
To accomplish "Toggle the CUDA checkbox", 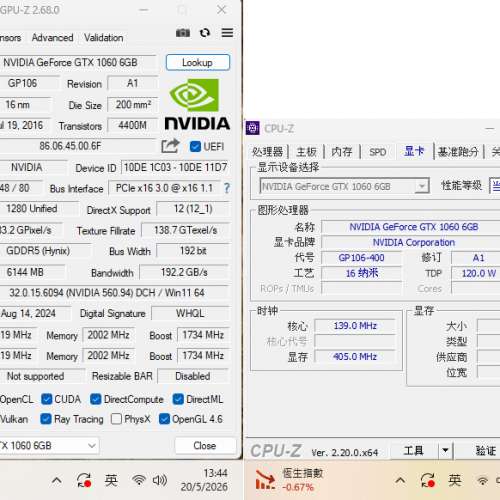I will [x=46, y=399].
